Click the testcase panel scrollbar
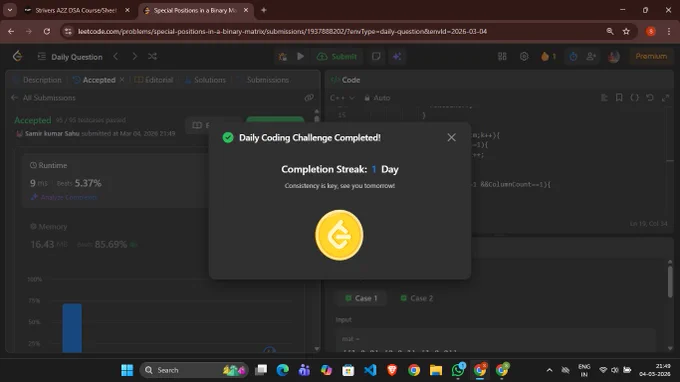Image resolution: width=680 pixels, height=382 pixels. click(670, 281)
